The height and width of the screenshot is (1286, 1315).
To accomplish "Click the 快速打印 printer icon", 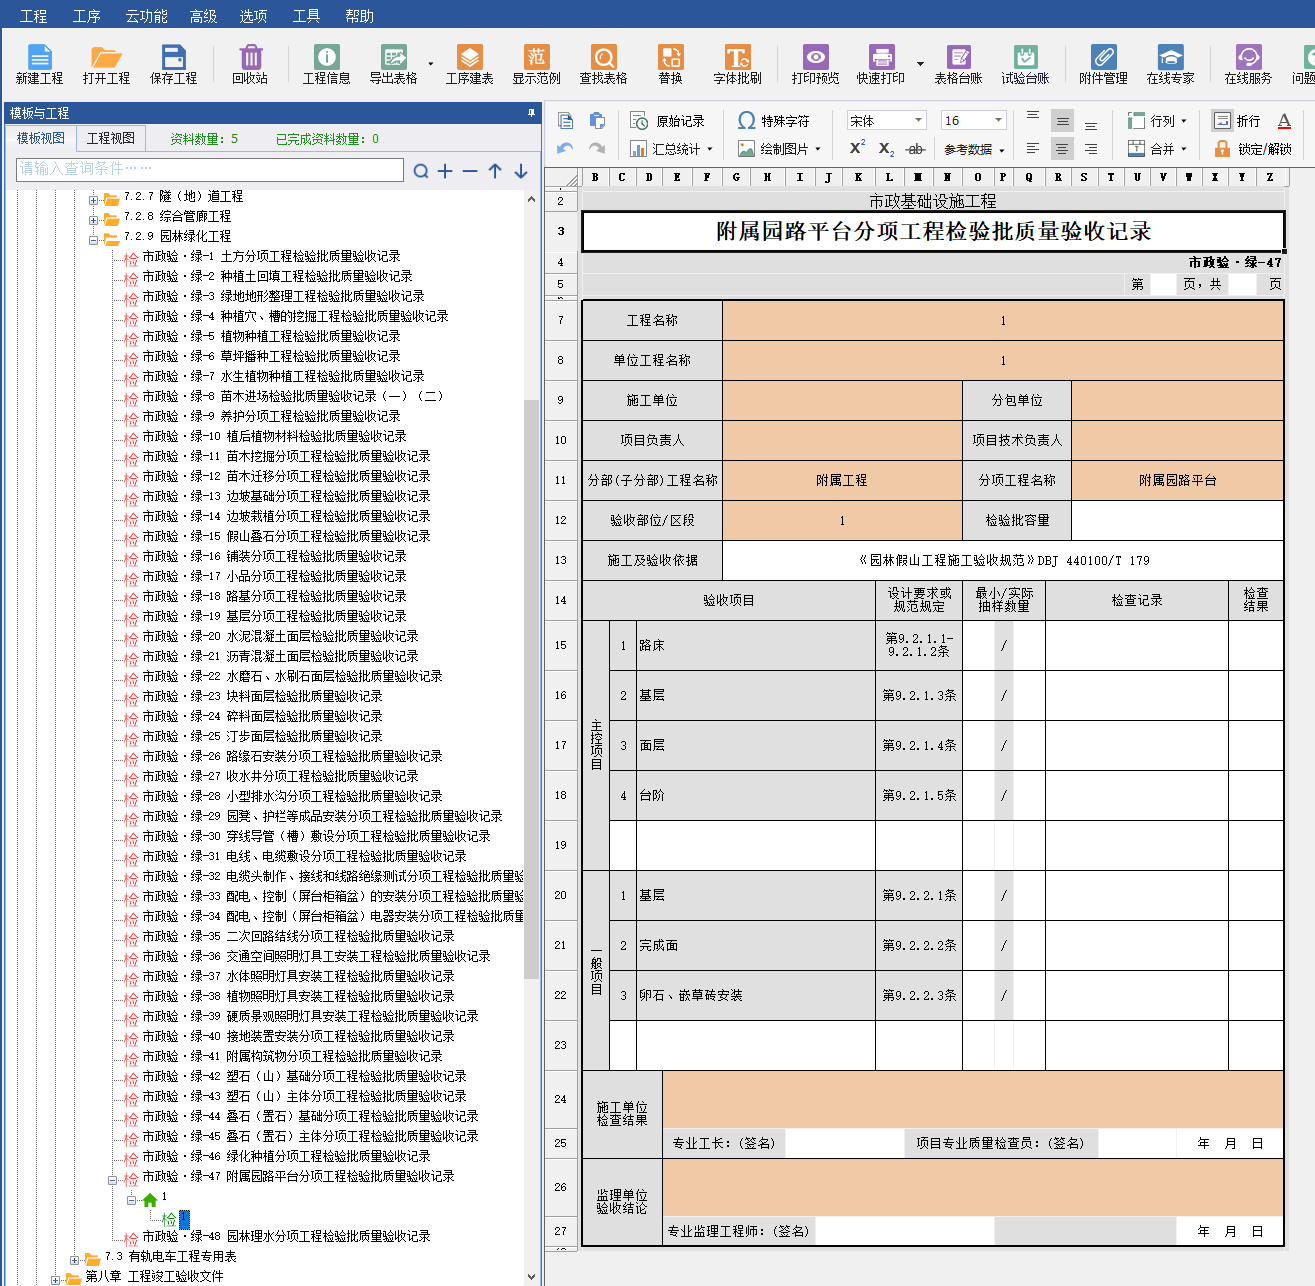I will (x=881, y=64).
